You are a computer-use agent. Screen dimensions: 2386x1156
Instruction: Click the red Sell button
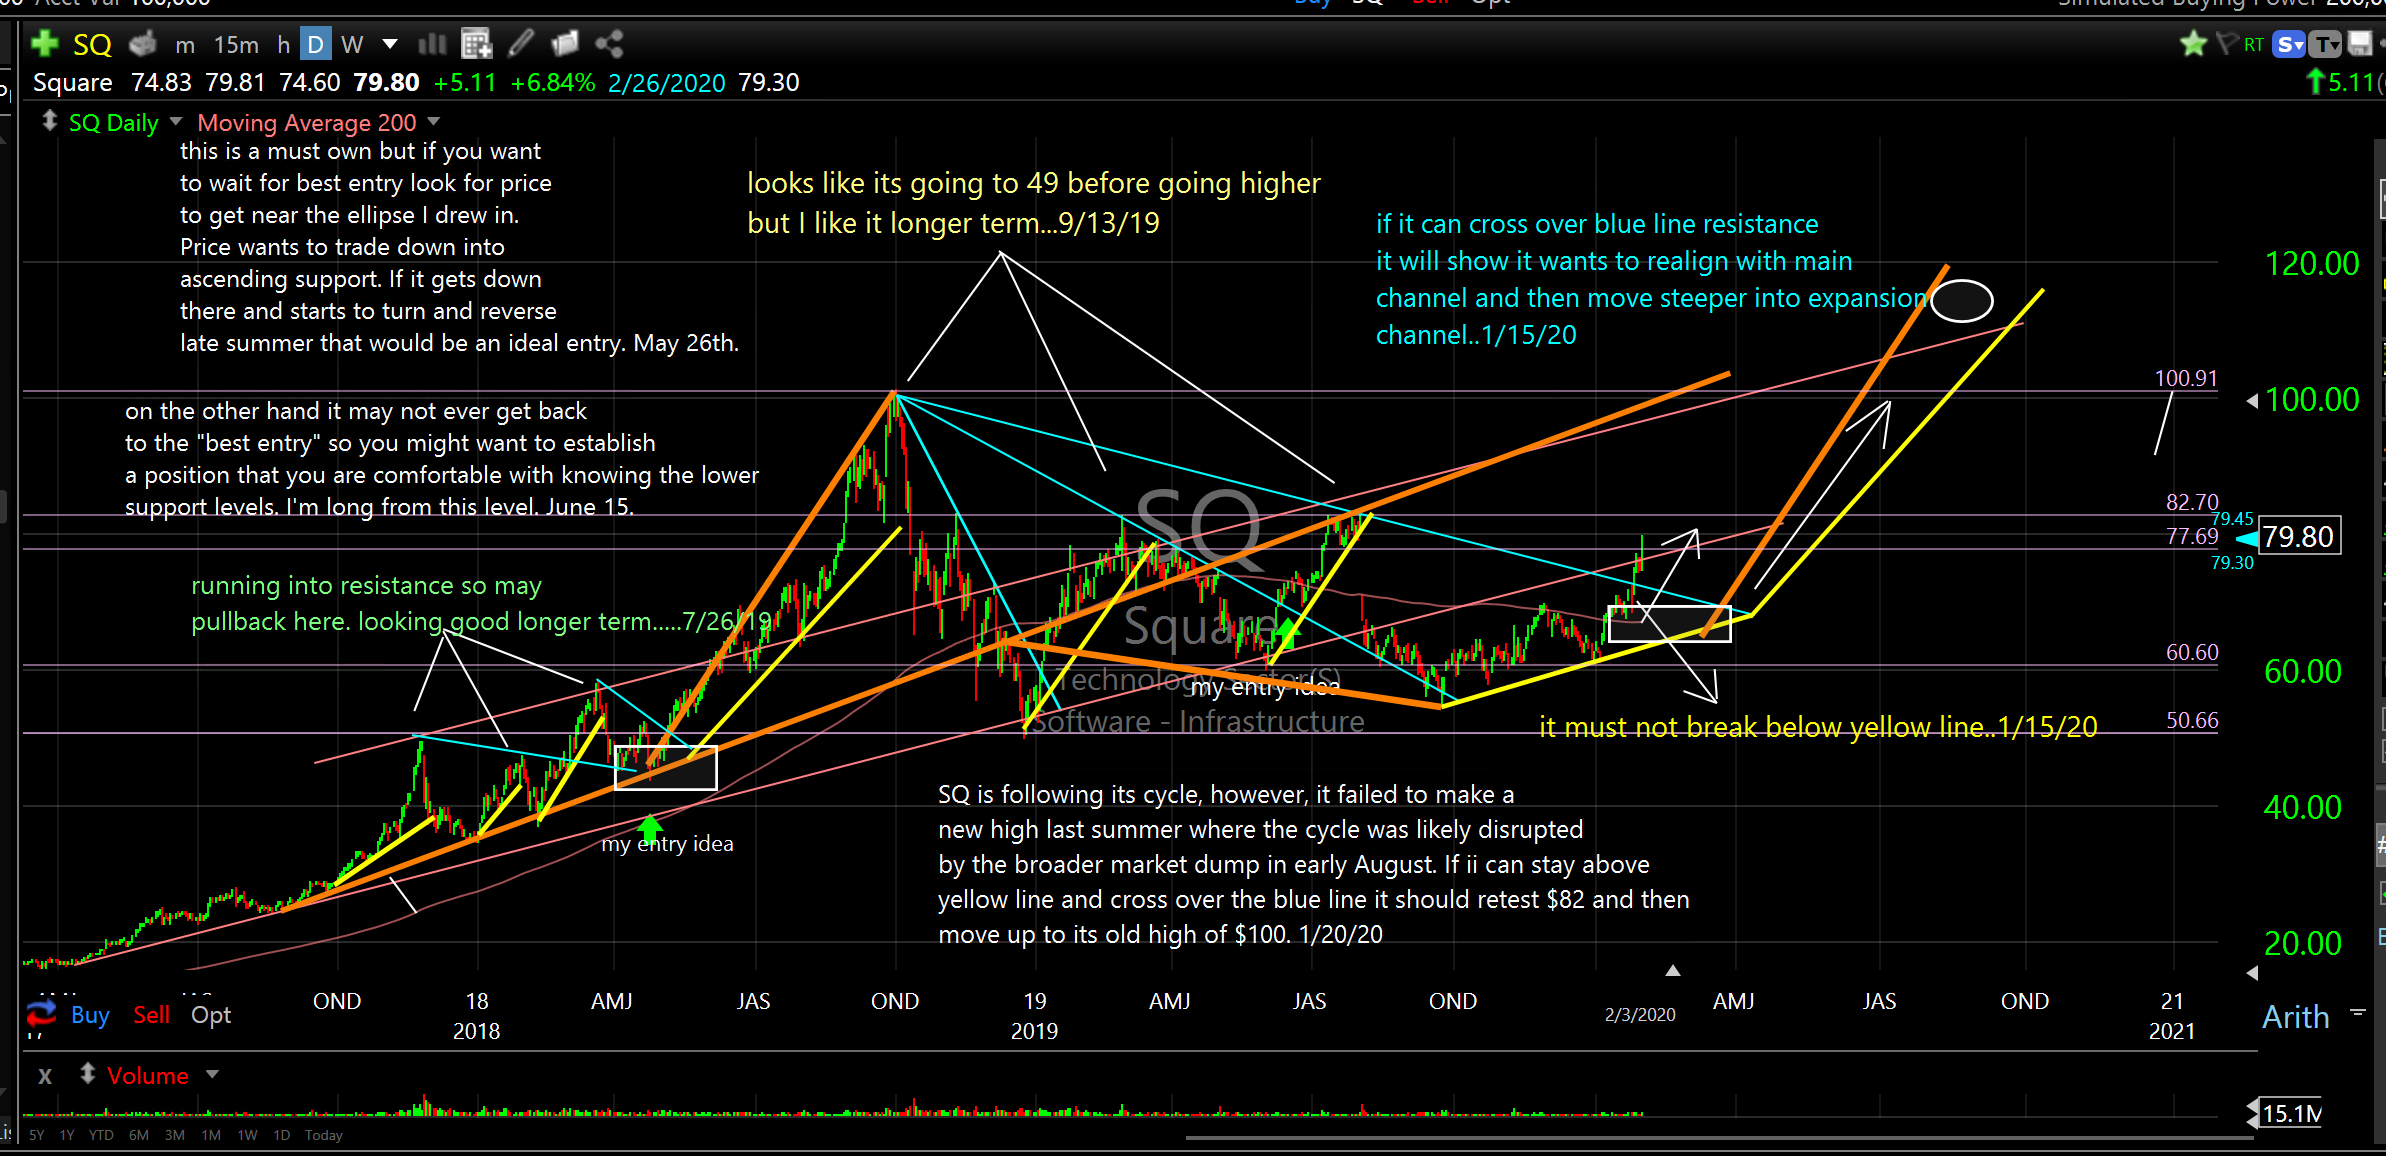pyautogui.click(x=152, y=1015)
